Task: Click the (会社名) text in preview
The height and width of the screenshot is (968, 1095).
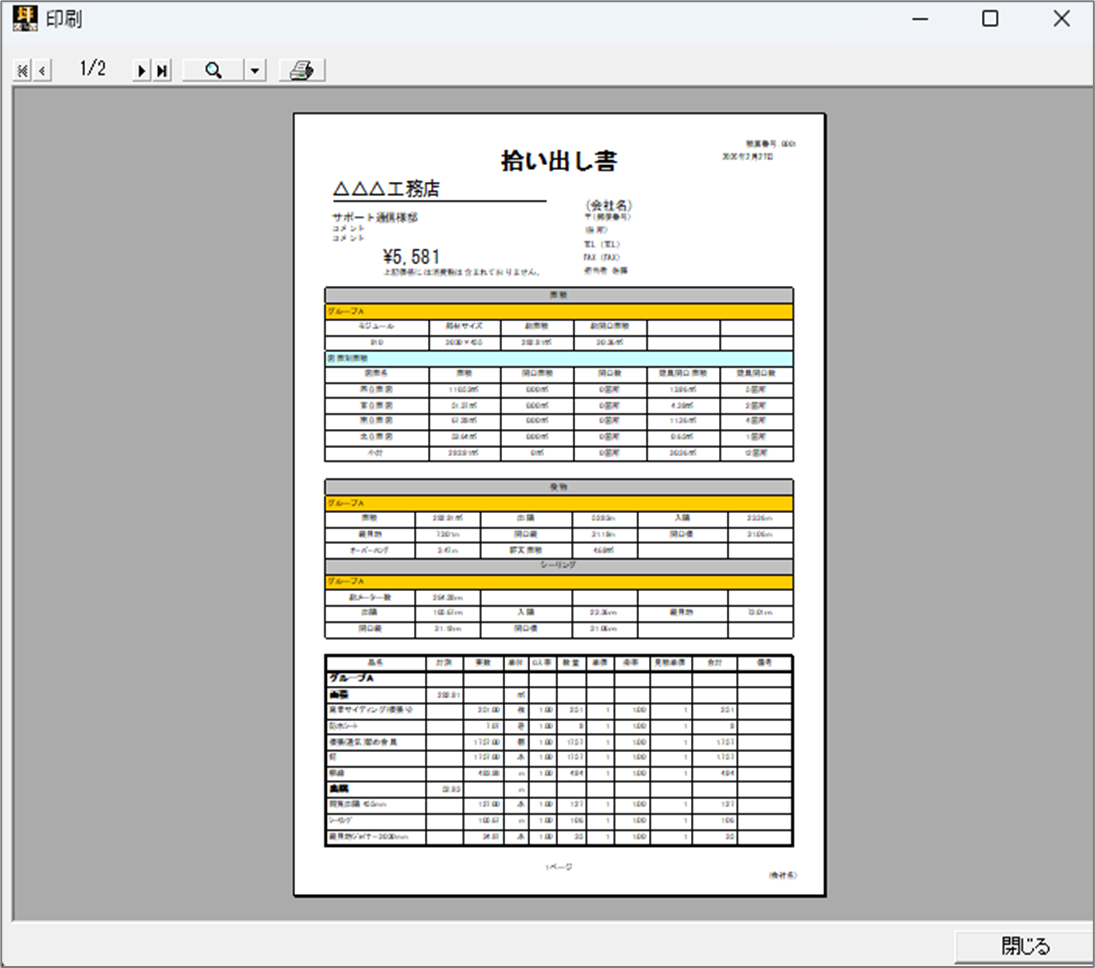Action: (x=608, y=205)
